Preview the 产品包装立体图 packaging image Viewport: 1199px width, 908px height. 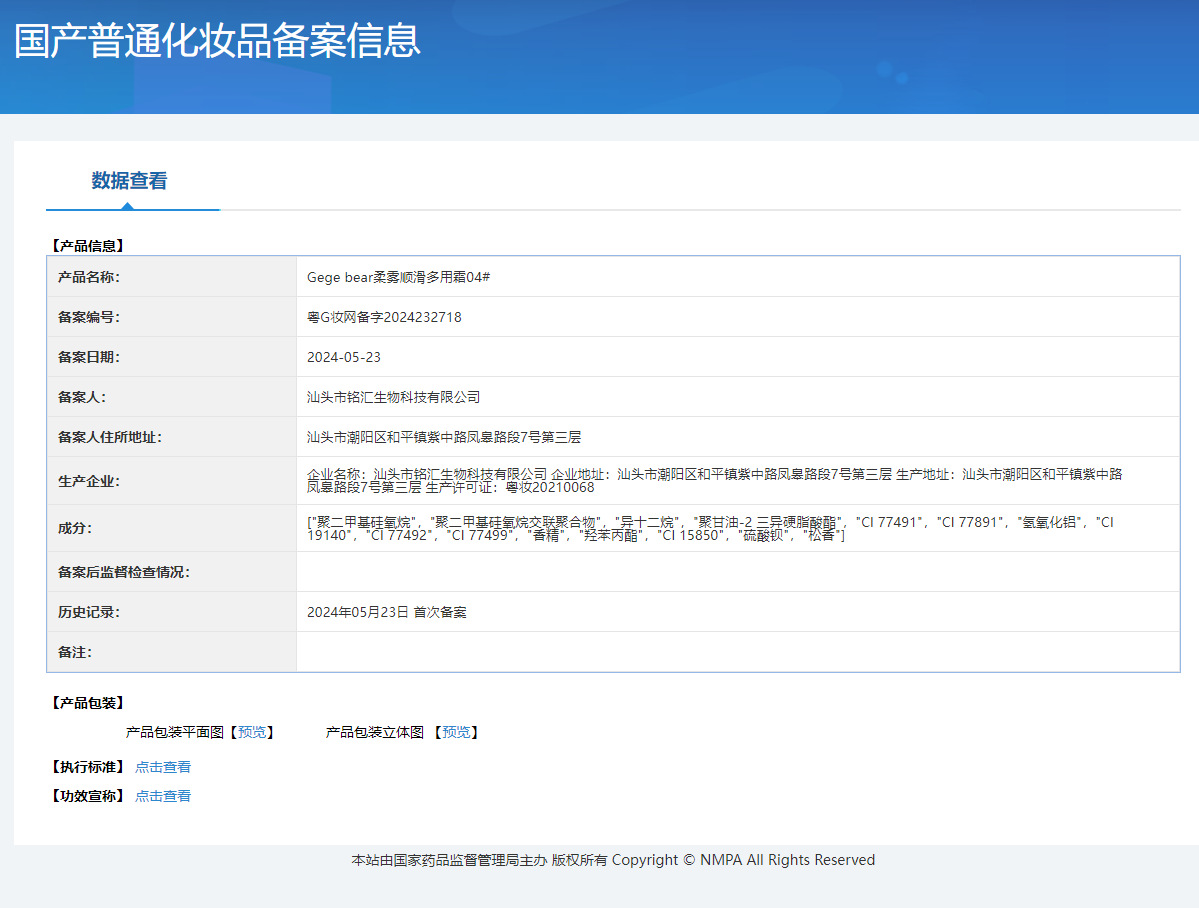[x=456, y=731]
